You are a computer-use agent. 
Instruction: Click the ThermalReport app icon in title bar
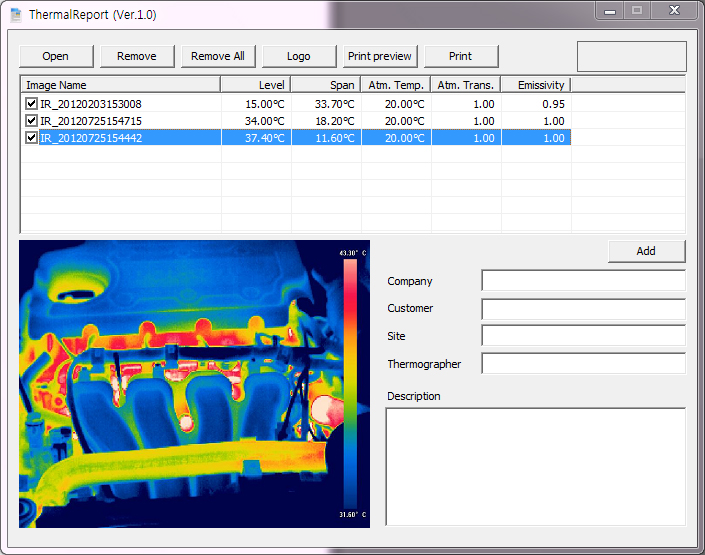click(16, 15)
